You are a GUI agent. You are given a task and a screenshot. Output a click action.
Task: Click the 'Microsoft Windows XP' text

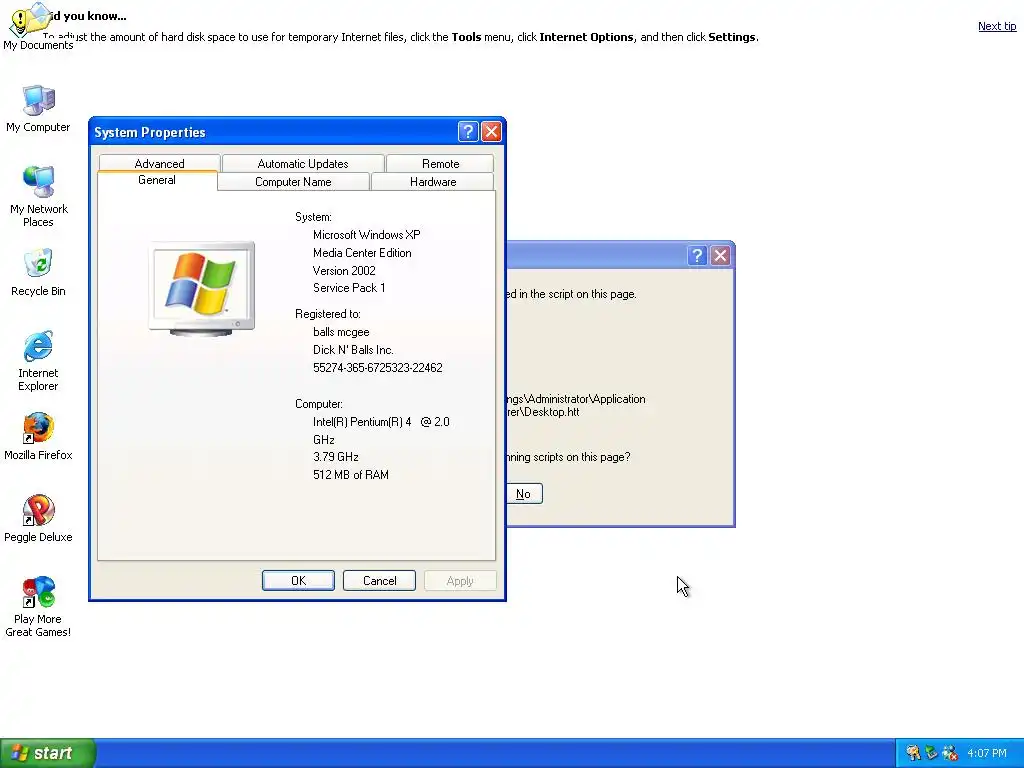[366, 234]
